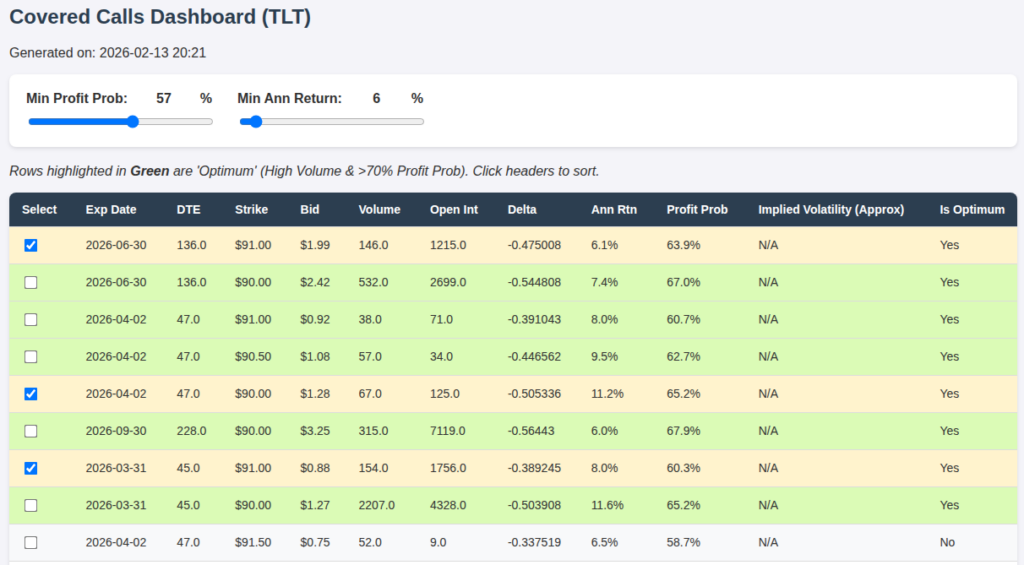Sort by the Profit Prob column header
Screen dimensions: 1024x565
(x=697, y=210)
